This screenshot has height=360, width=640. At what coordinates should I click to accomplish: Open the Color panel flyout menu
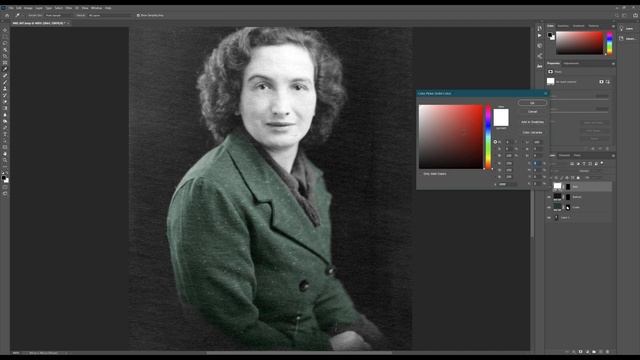[x=613, y=26]
